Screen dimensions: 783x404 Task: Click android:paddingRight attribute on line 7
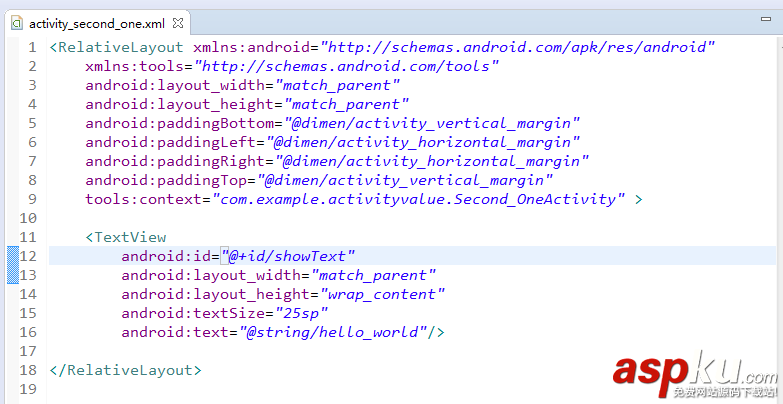tap(175, 161)
